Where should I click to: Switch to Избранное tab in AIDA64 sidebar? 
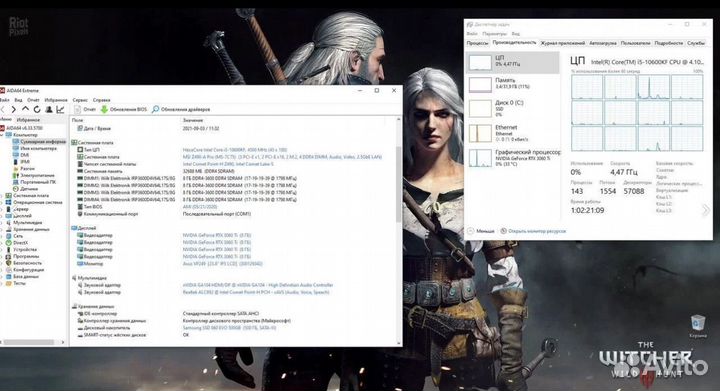28,119
